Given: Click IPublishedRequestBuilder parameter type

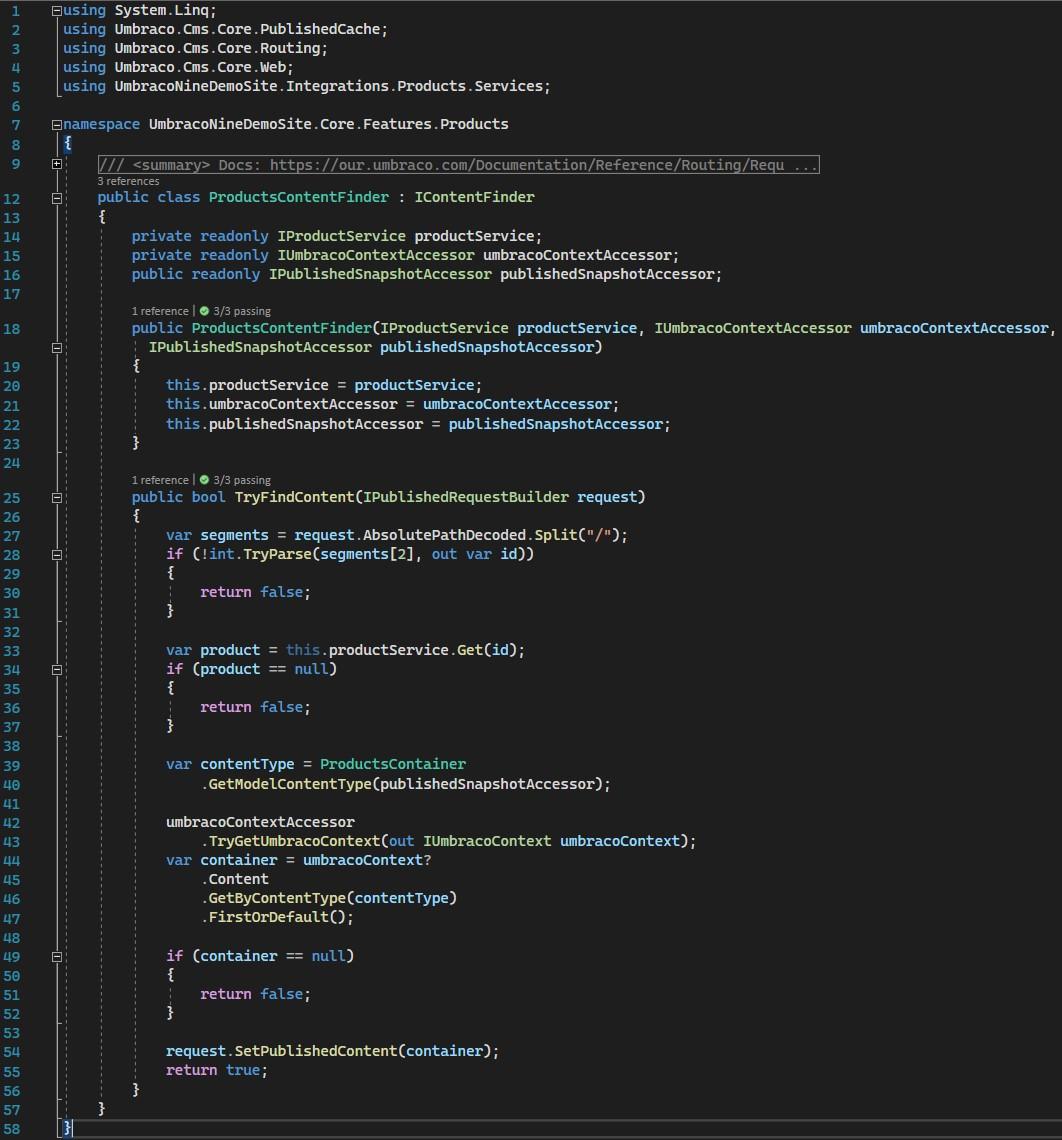Looking at the screenshot, I should [466, 497].
